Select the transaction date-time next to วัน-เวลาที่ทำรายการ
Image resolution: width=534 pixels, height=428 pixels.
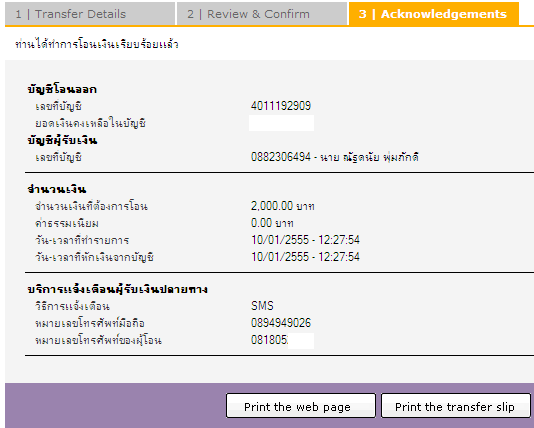tap(305, 240)
